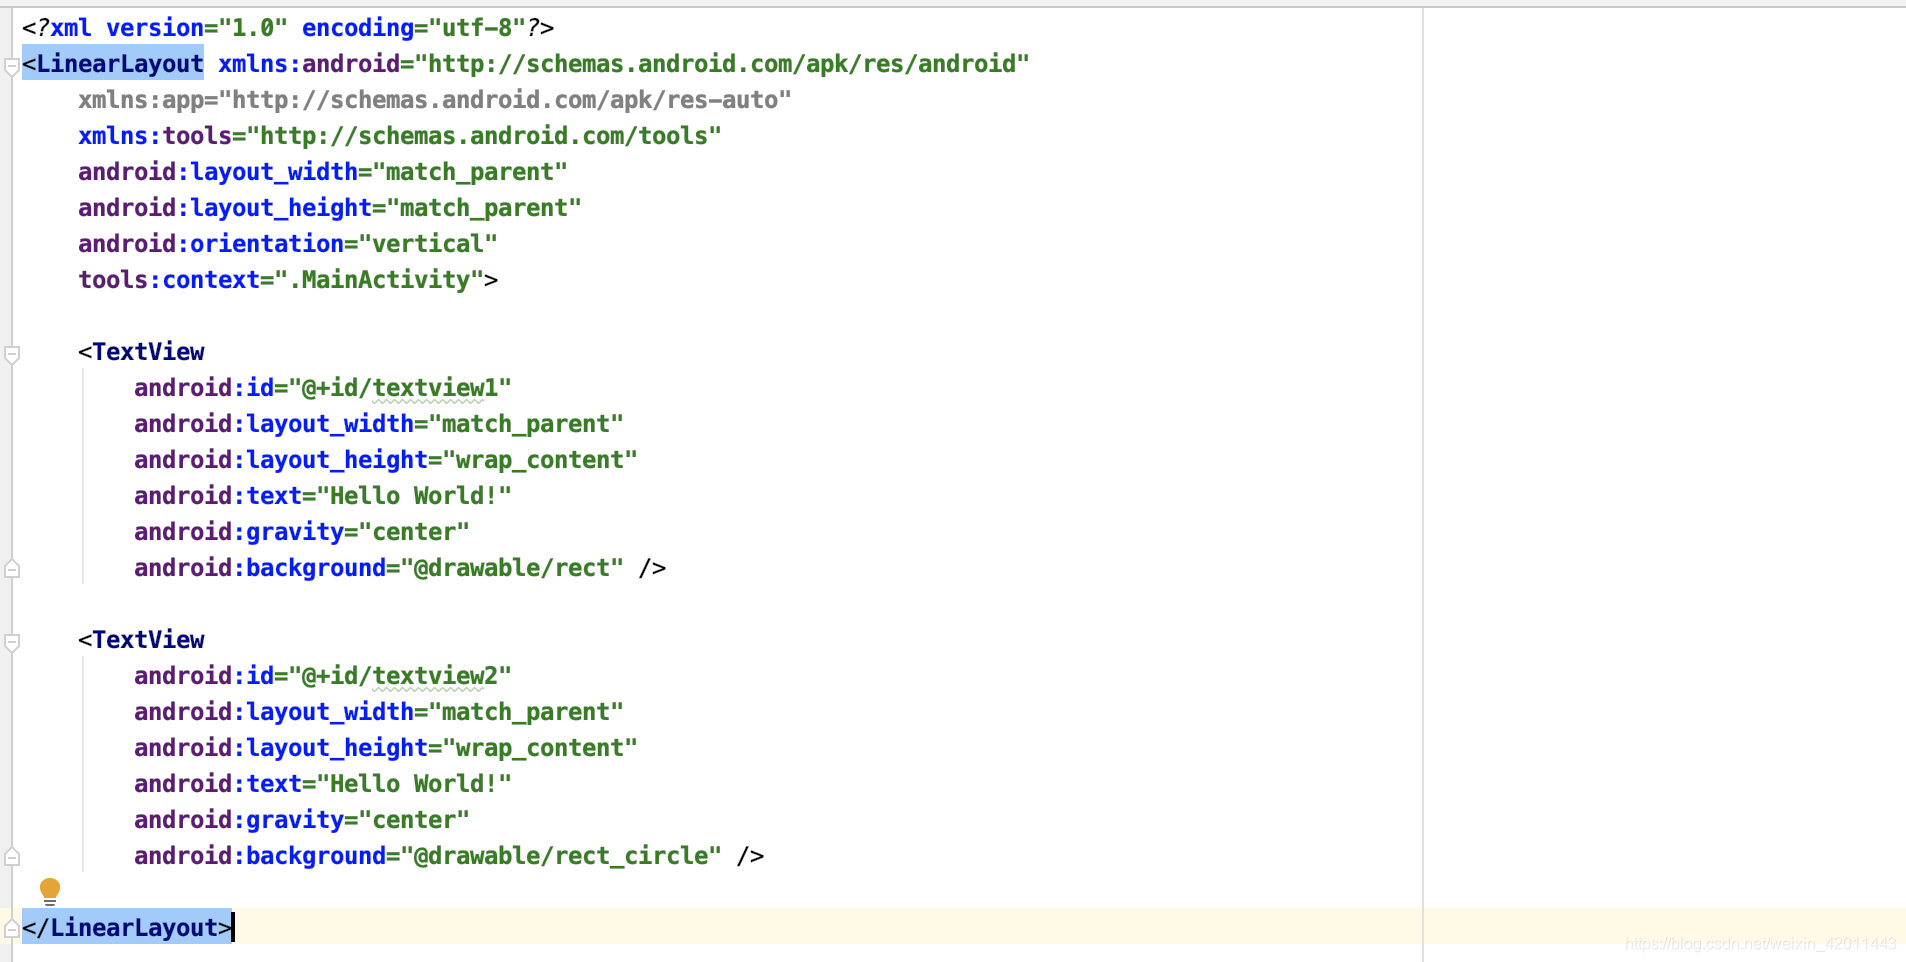Click the first android:text="Hello World!" line
This screenshot has height=962, width=1906.
click(323, 496)
